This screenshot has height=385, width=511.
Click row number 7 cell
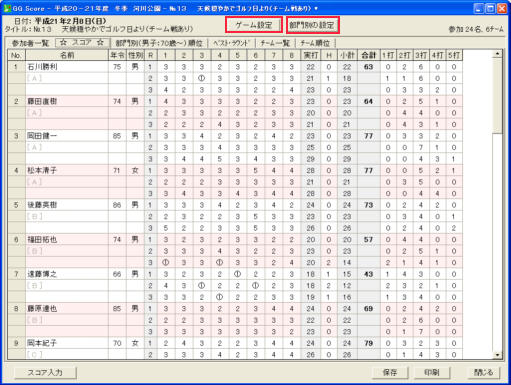(x=16, y=274)
